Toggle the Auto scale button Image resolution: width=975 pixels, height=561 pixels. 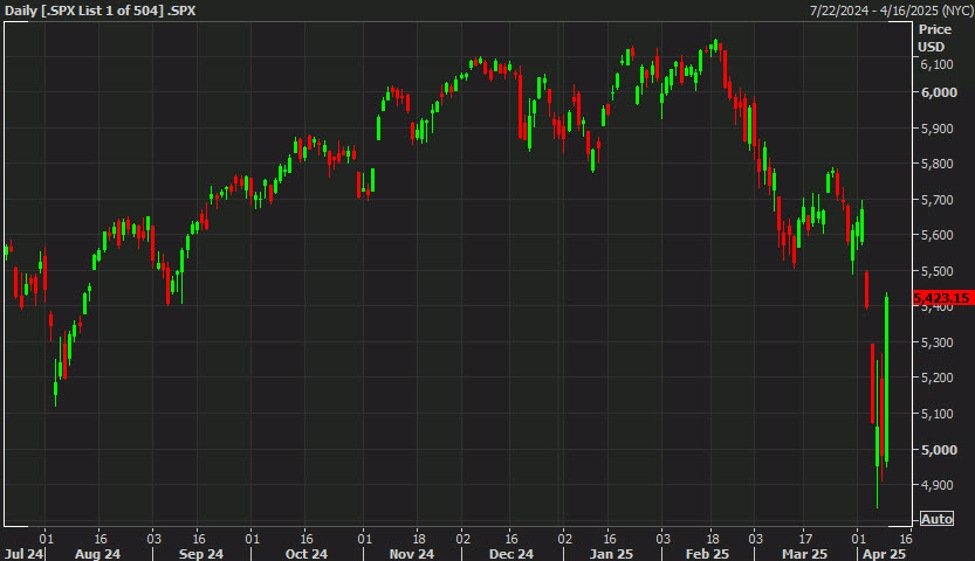(936, 518)
